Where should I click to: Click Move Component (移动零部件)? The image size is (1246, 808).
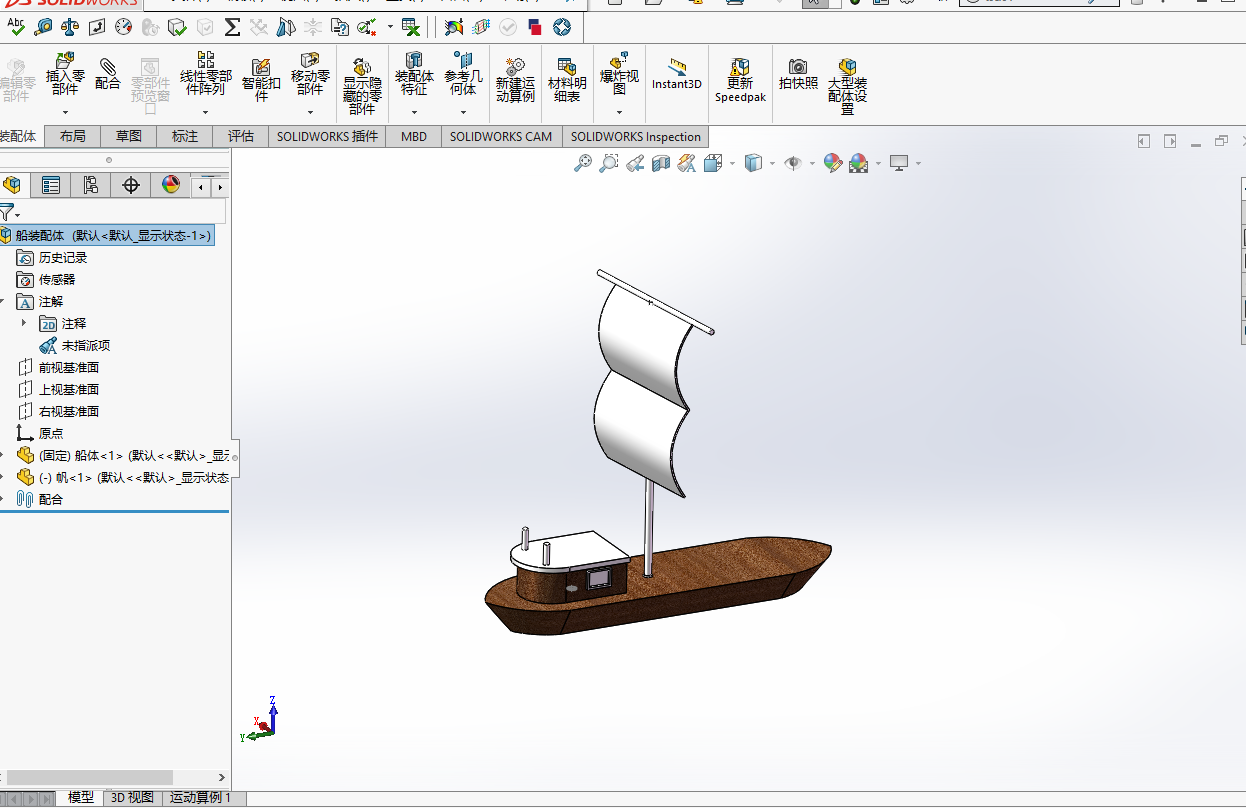310,75
